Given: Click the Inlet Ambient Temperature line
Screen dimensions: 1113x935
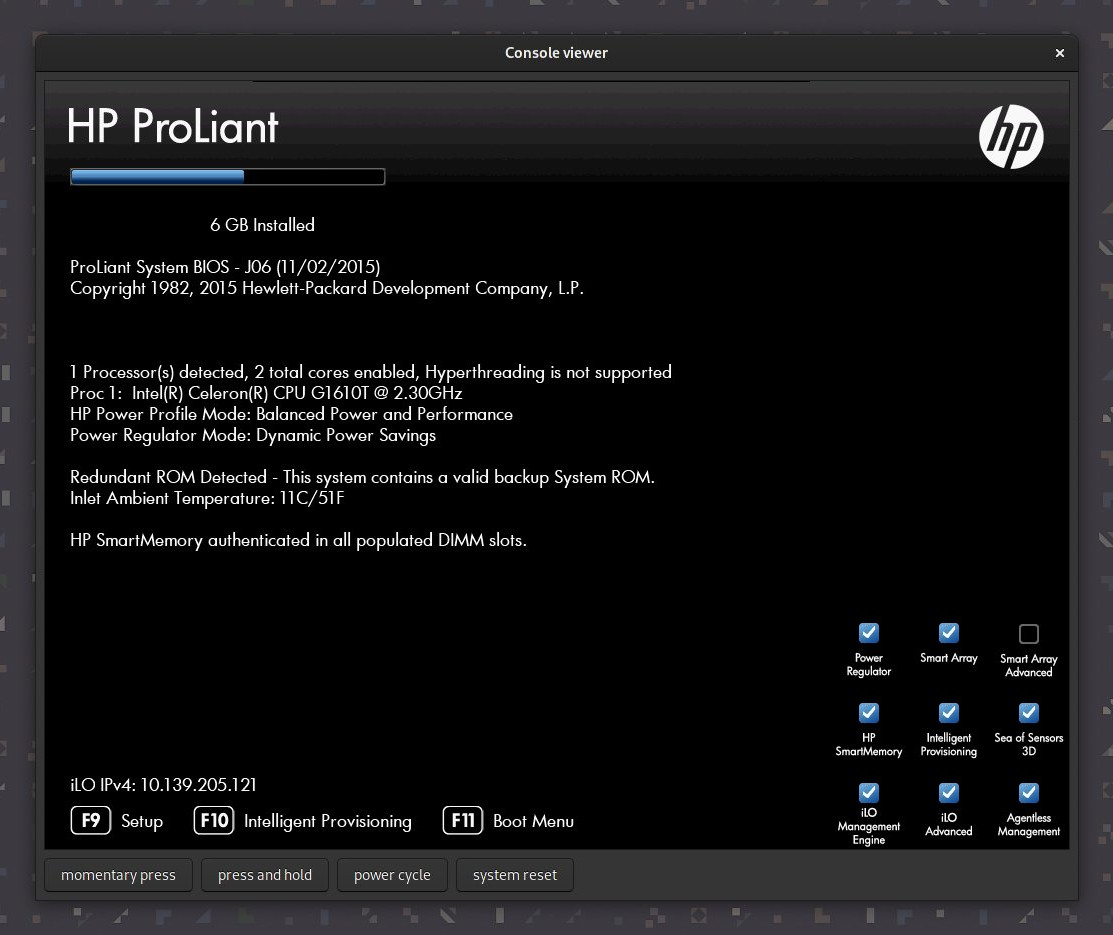Looking at the screenshot, I should pyautogui.click(x=207, y=498).
